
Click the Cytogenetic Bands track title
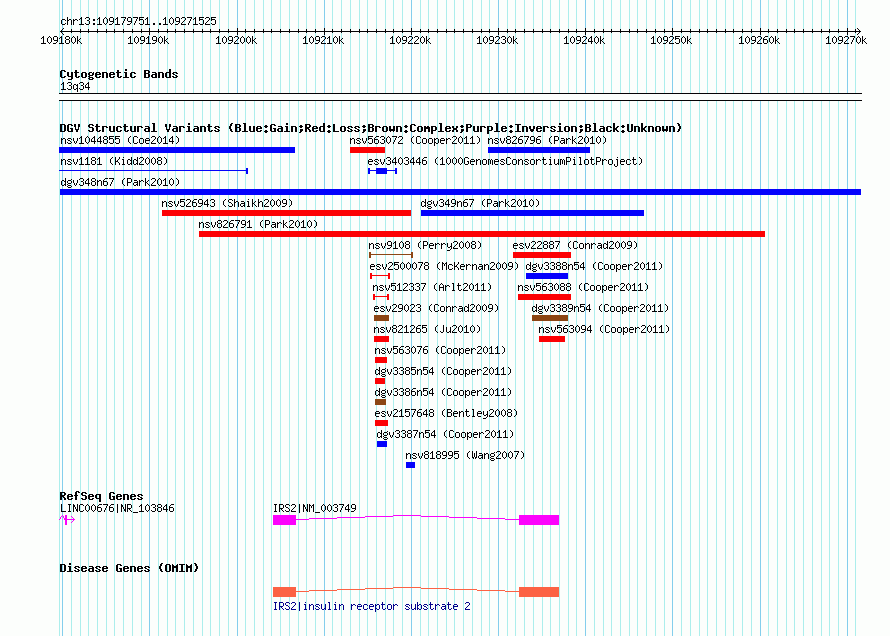click(x=119, y=74)
